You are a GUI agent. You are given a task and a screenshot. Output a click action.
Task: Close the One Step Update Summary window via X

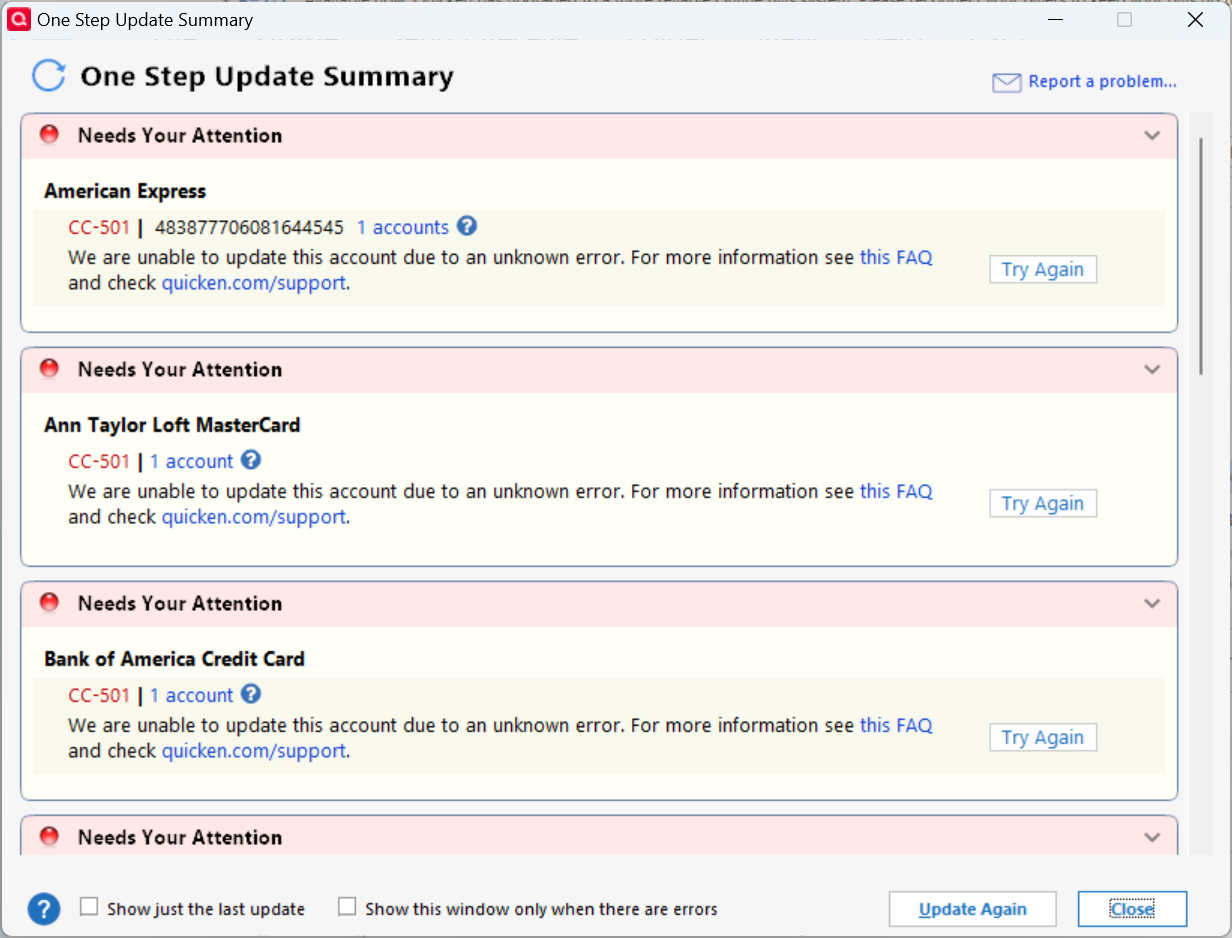(x=1194, y=19)
